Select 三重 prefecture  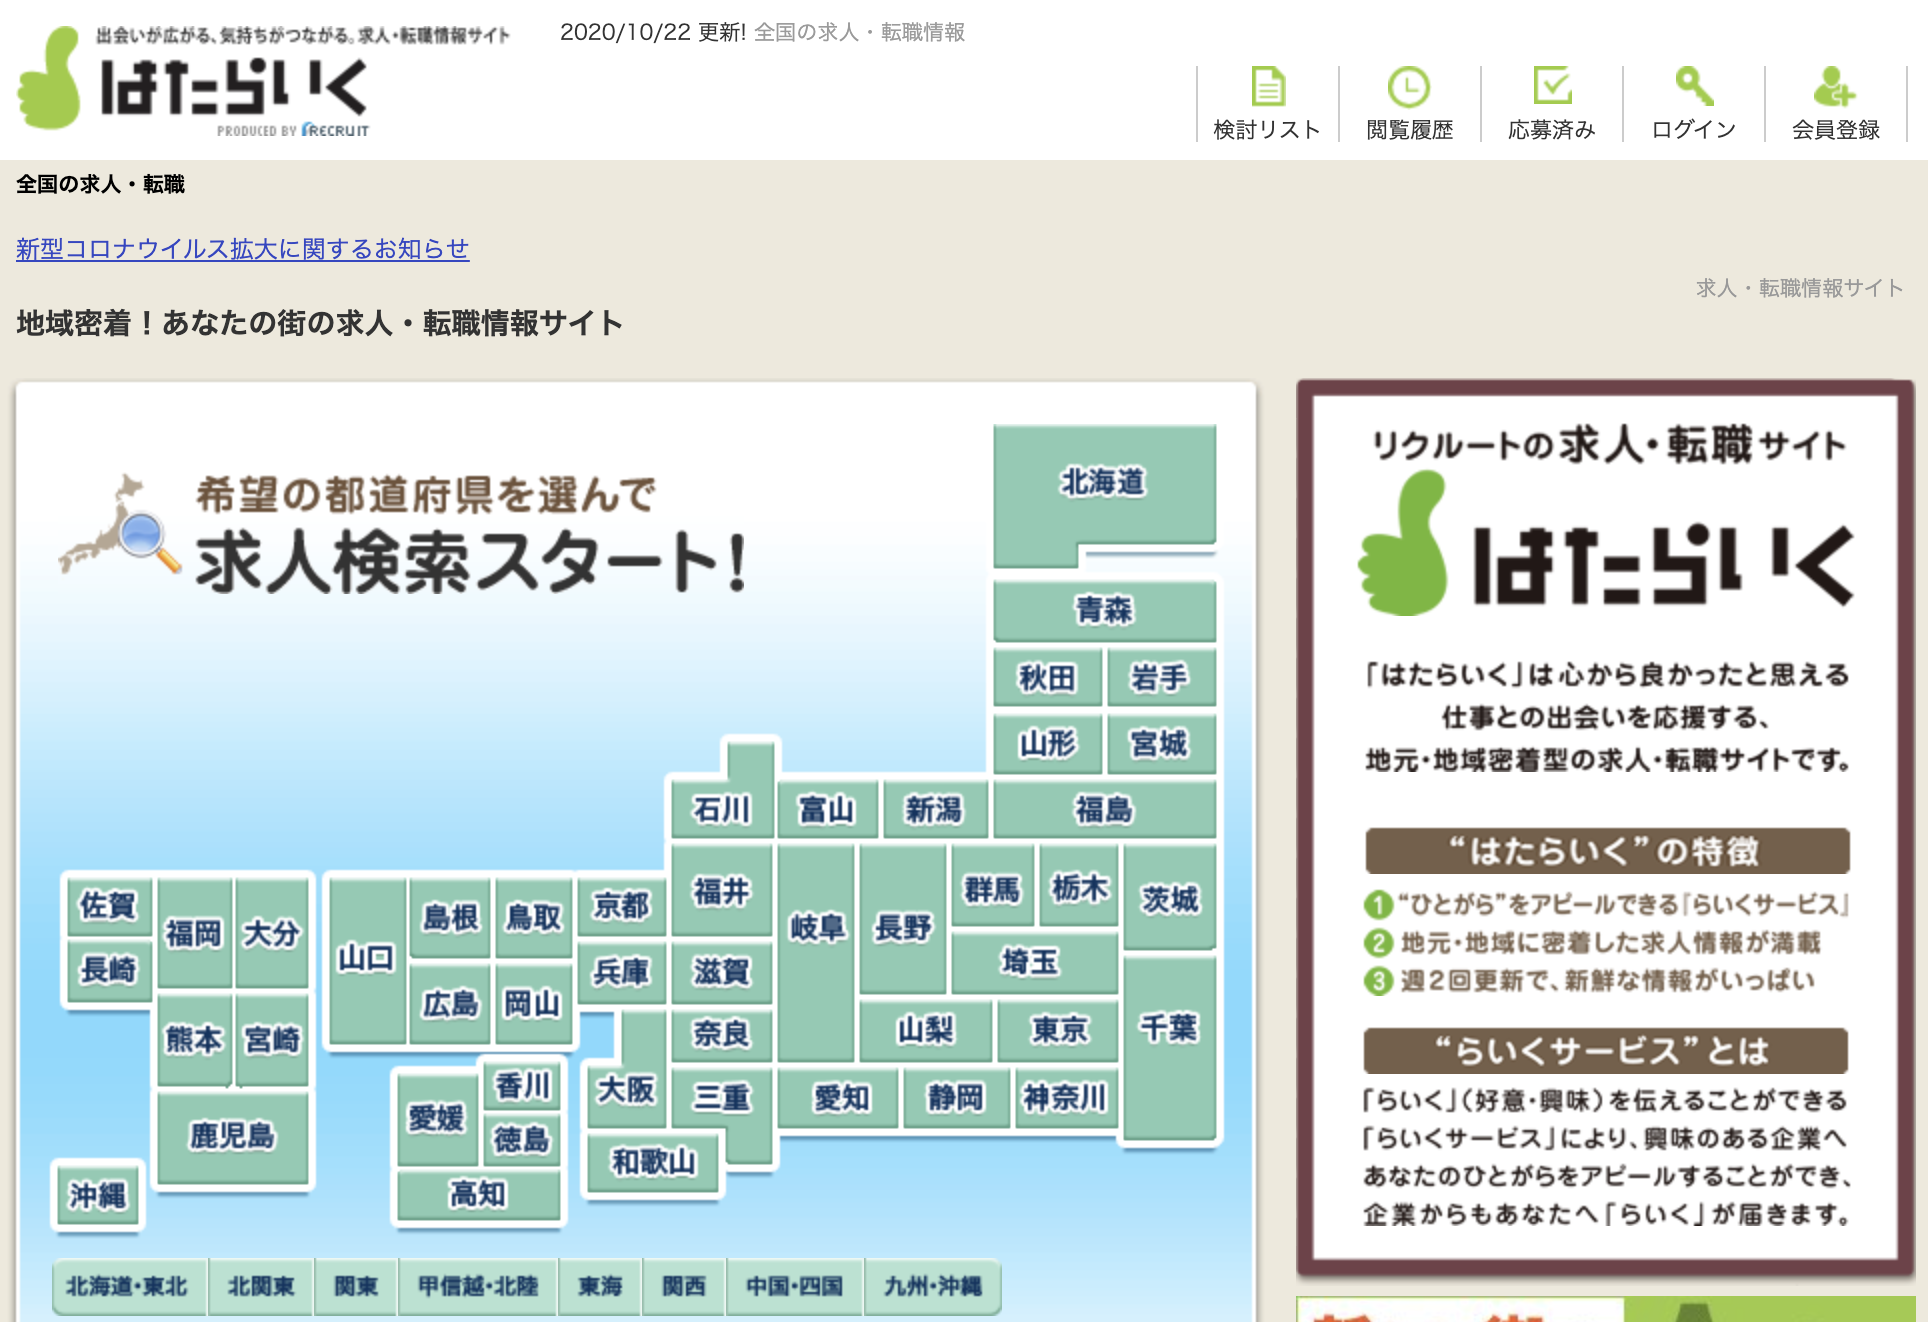(x=721, y=1097)
